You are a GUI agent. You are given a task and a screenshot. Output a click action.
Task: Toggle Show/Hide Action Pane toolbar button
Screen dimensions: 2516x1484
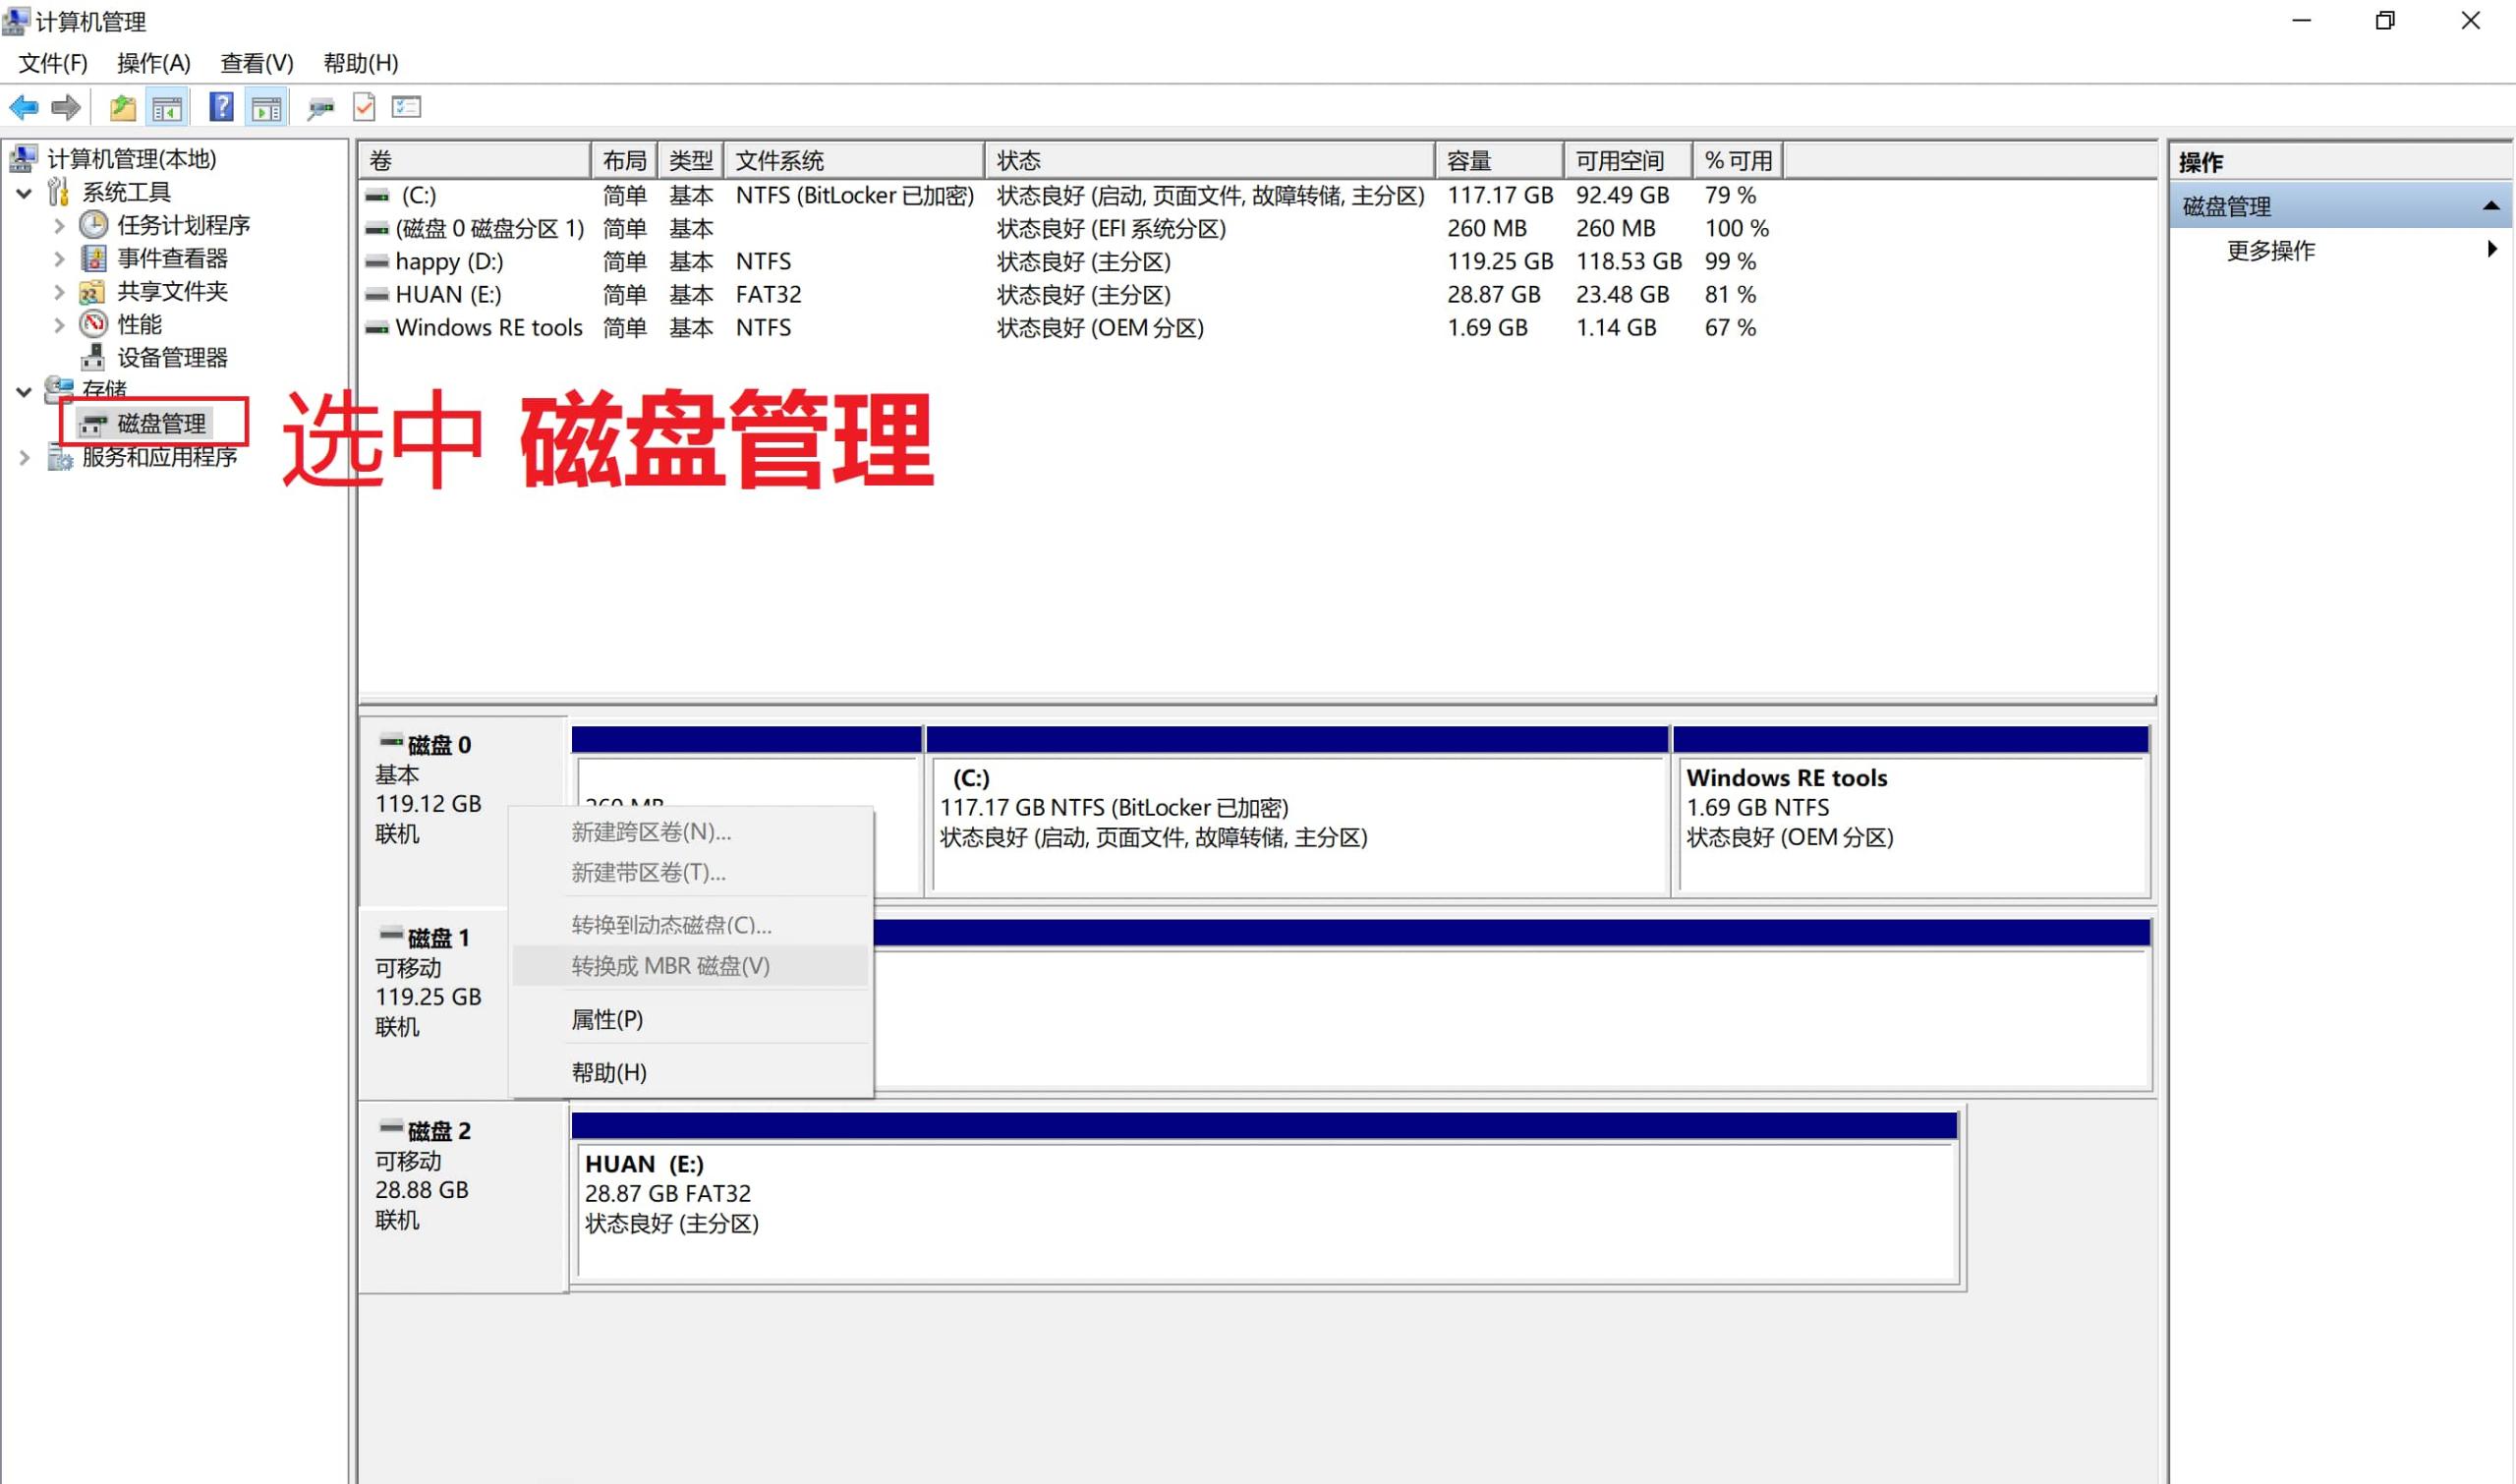coord(266,108)
